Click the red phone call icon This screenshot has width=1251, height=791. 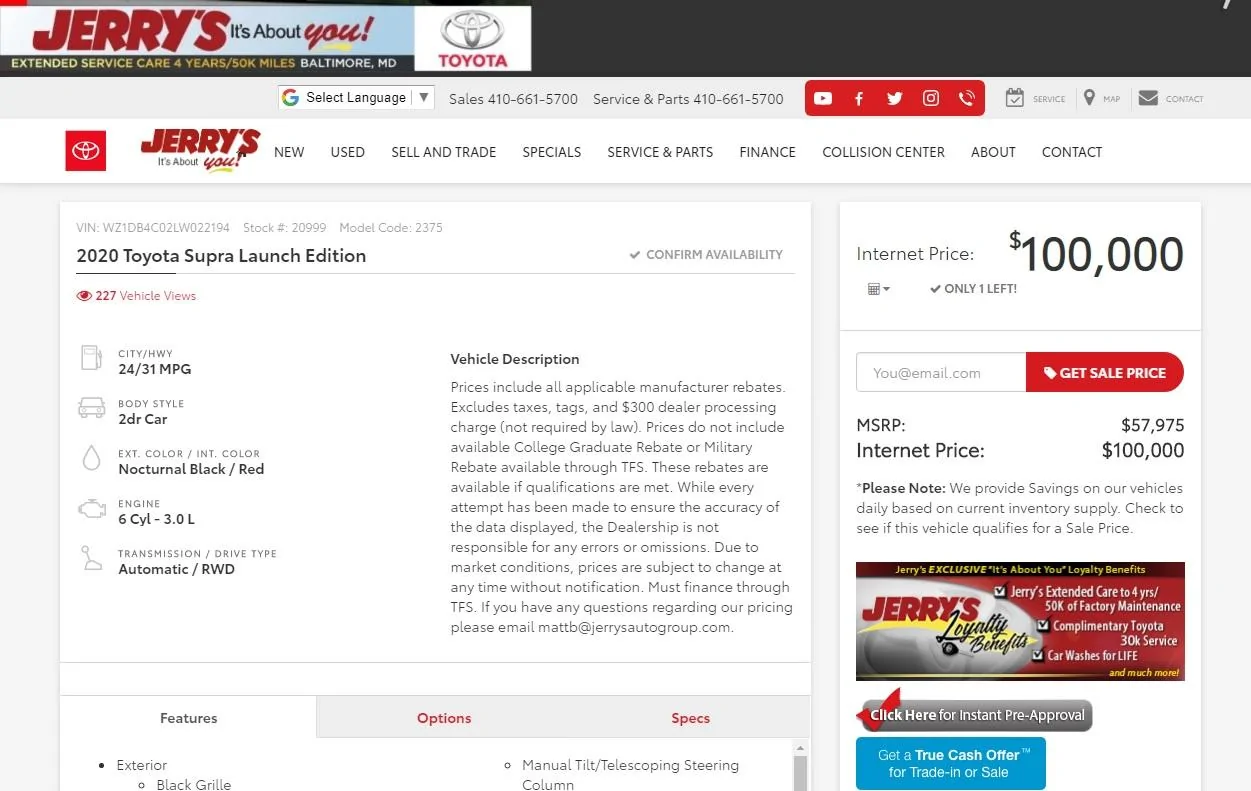click(966, 98)
